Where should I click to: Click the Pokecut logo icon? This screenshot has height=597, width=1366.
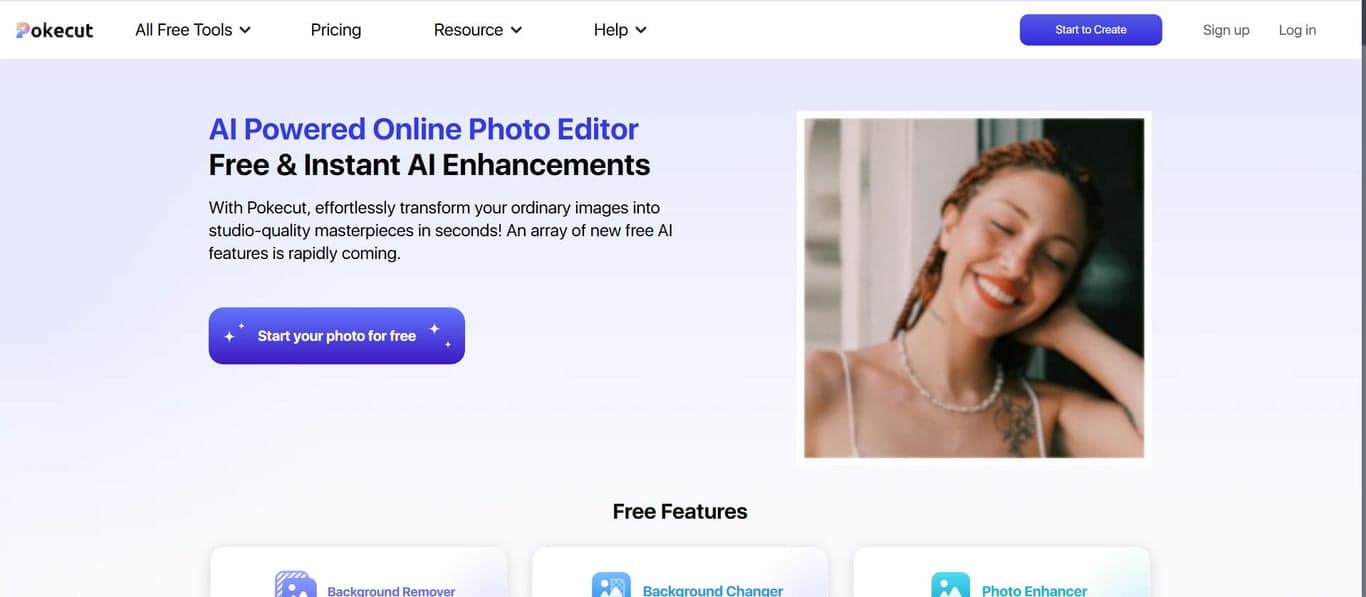[22, 29]
